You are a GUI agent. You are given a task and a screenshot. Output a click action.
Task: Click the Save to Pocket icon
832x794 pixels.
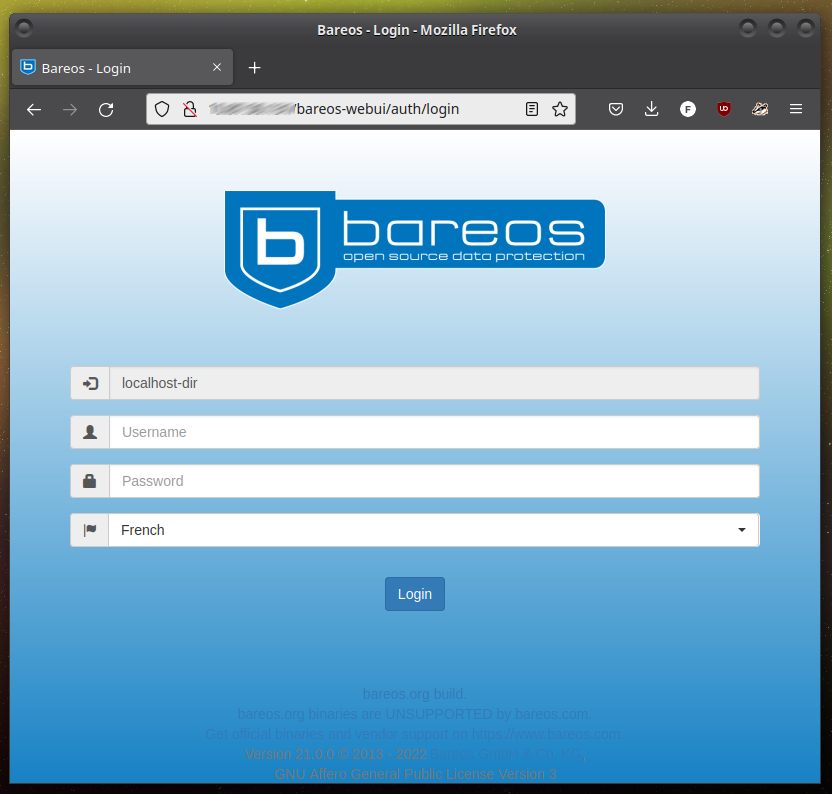(x=615, y=109)
